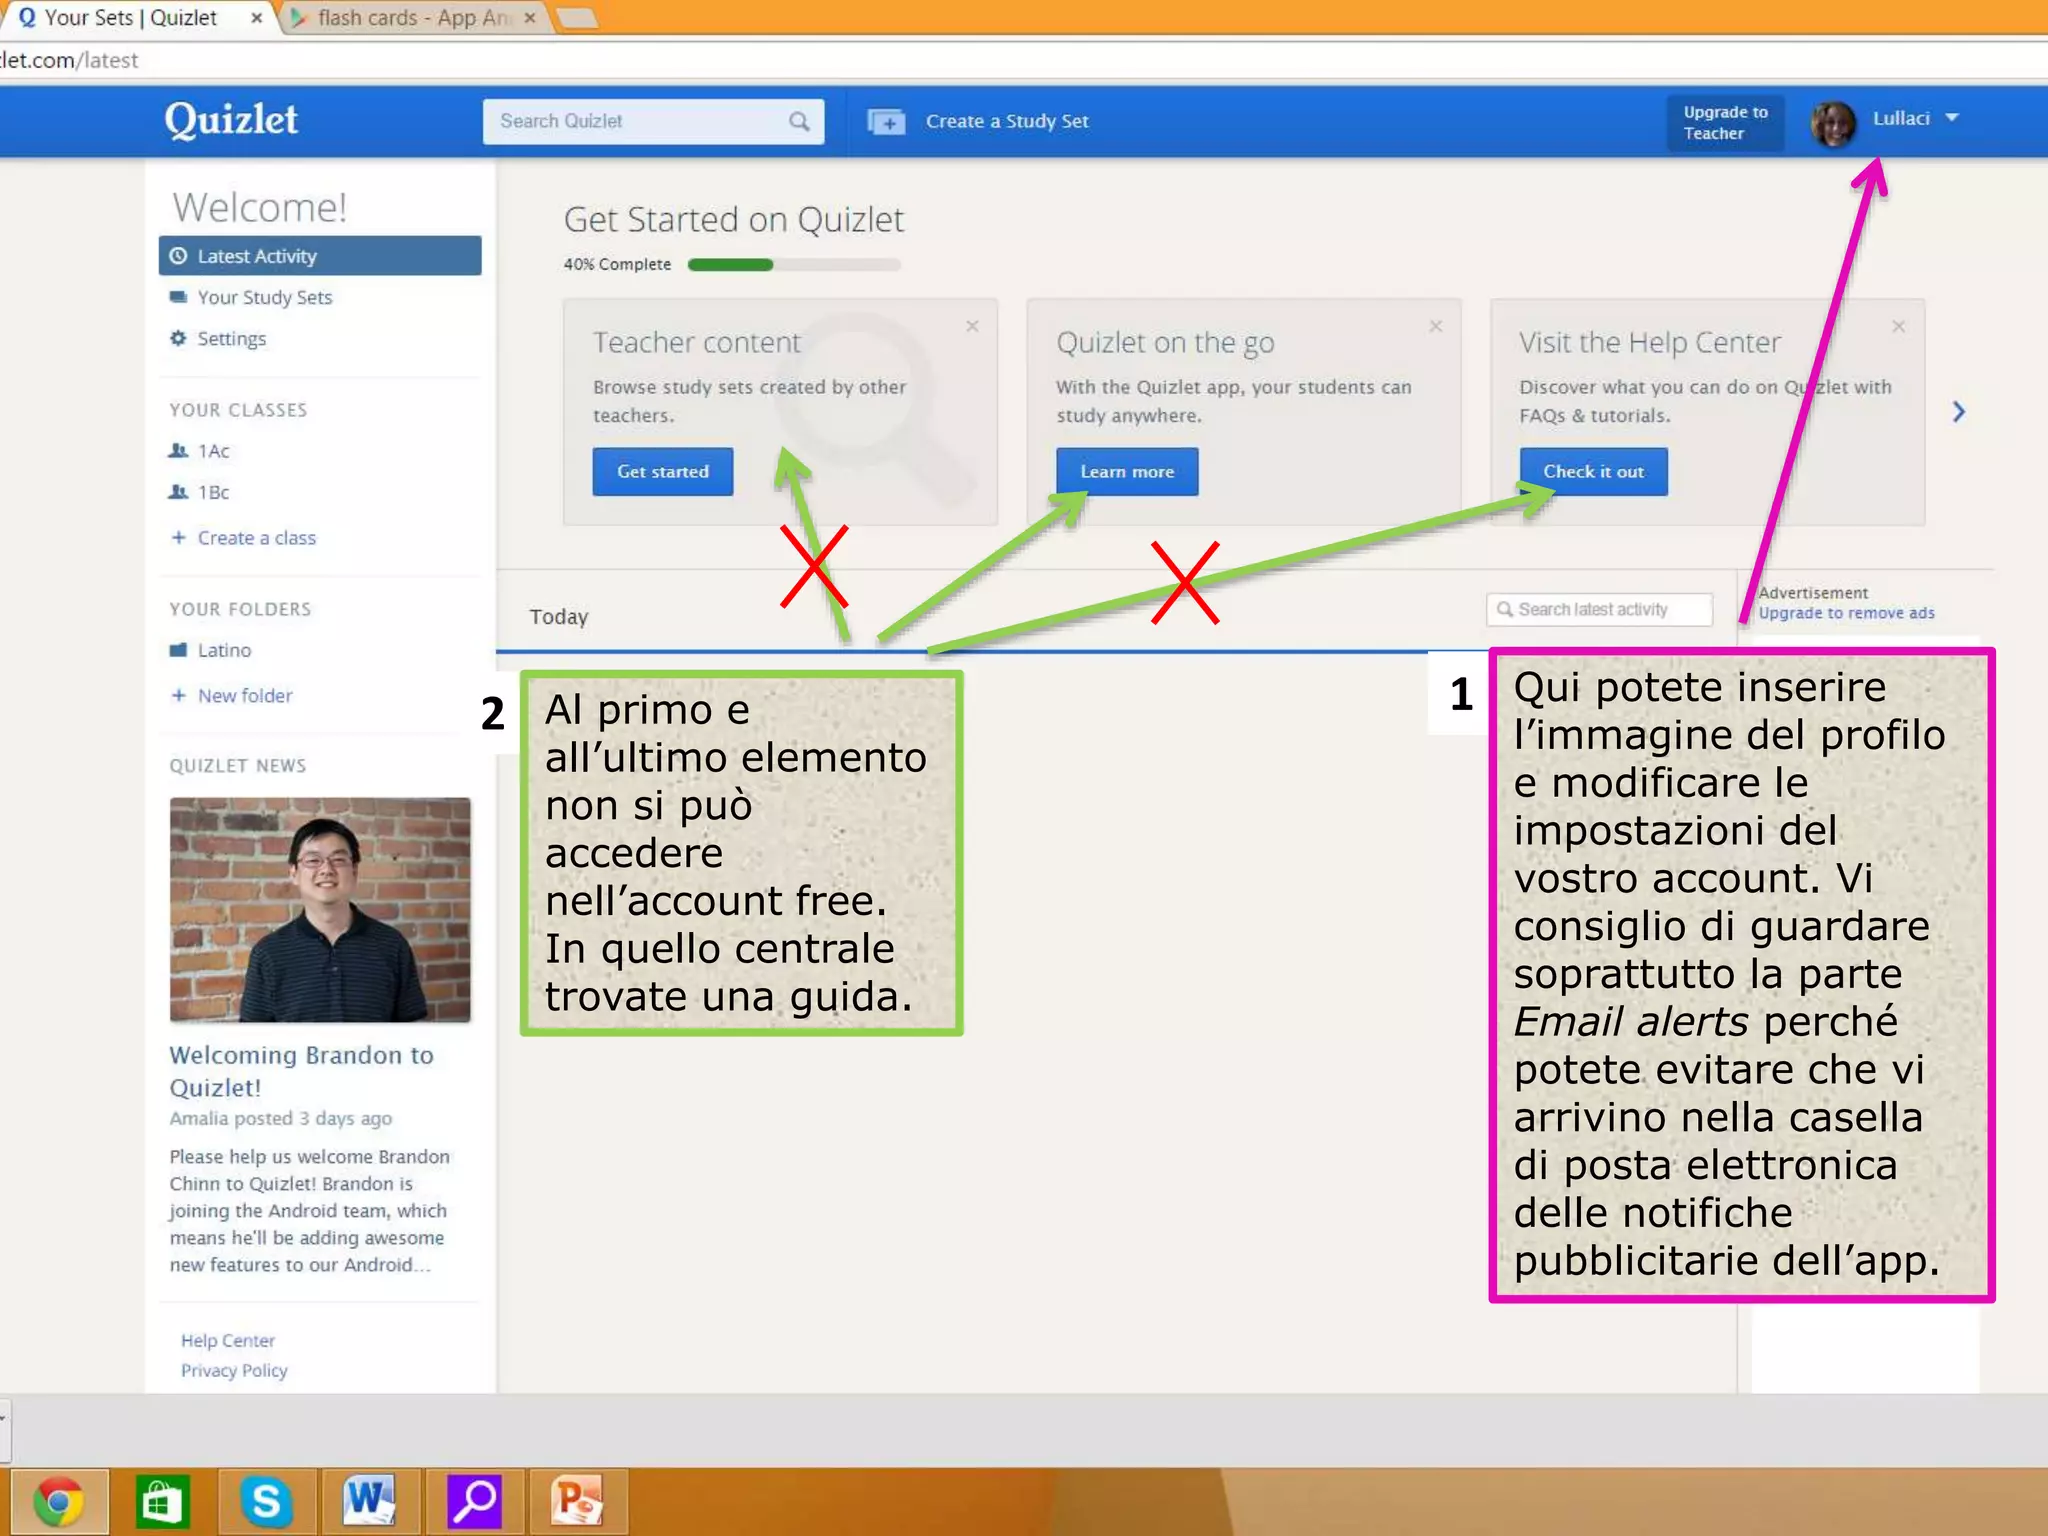Open the Latino folder

pos(224,650)
